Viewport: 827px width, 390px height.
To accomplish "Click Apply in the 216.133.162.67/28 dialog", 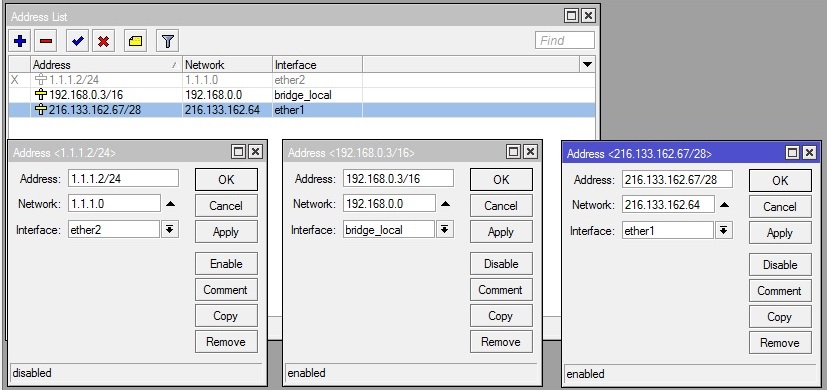I will 780,233.
